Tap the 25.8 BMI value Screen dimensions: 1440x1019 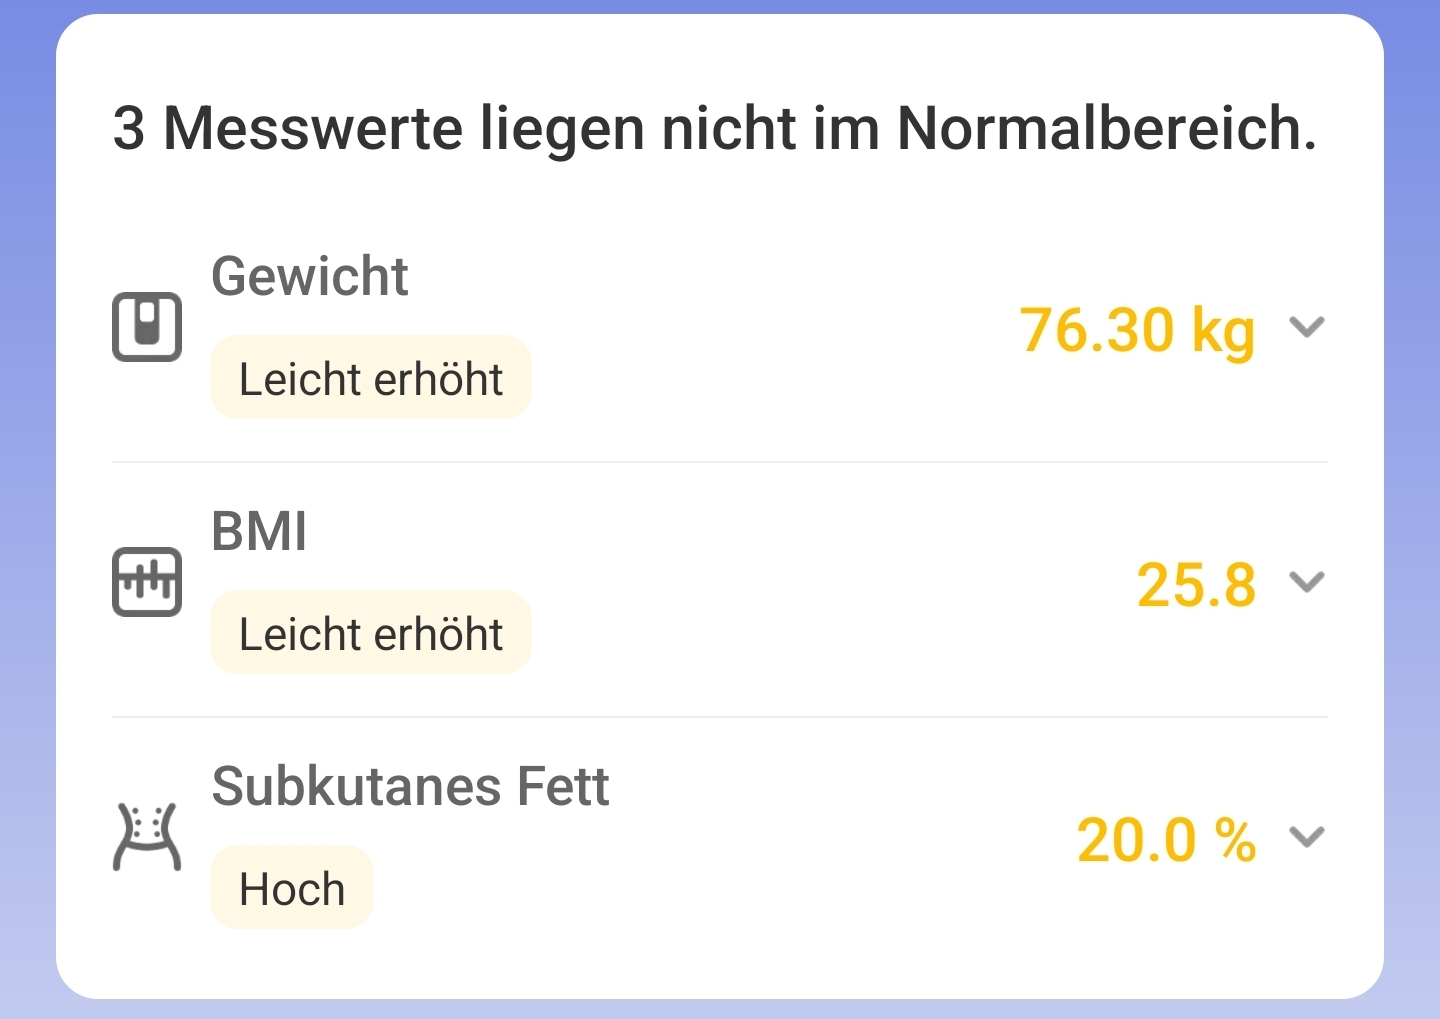coord(1196,585)
